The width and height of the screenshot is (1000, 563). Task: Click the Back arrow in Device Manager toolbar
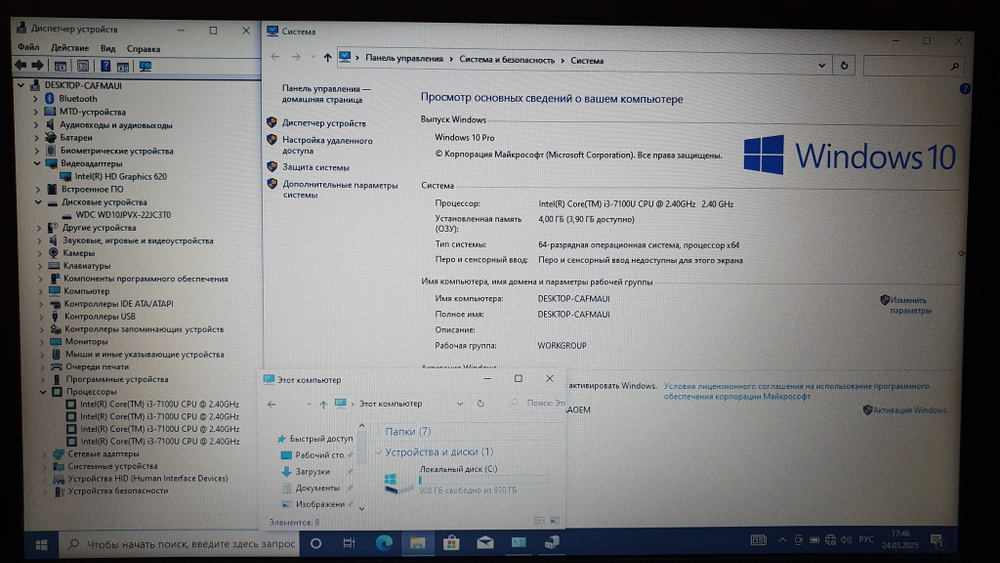click(x=20, y=65)
